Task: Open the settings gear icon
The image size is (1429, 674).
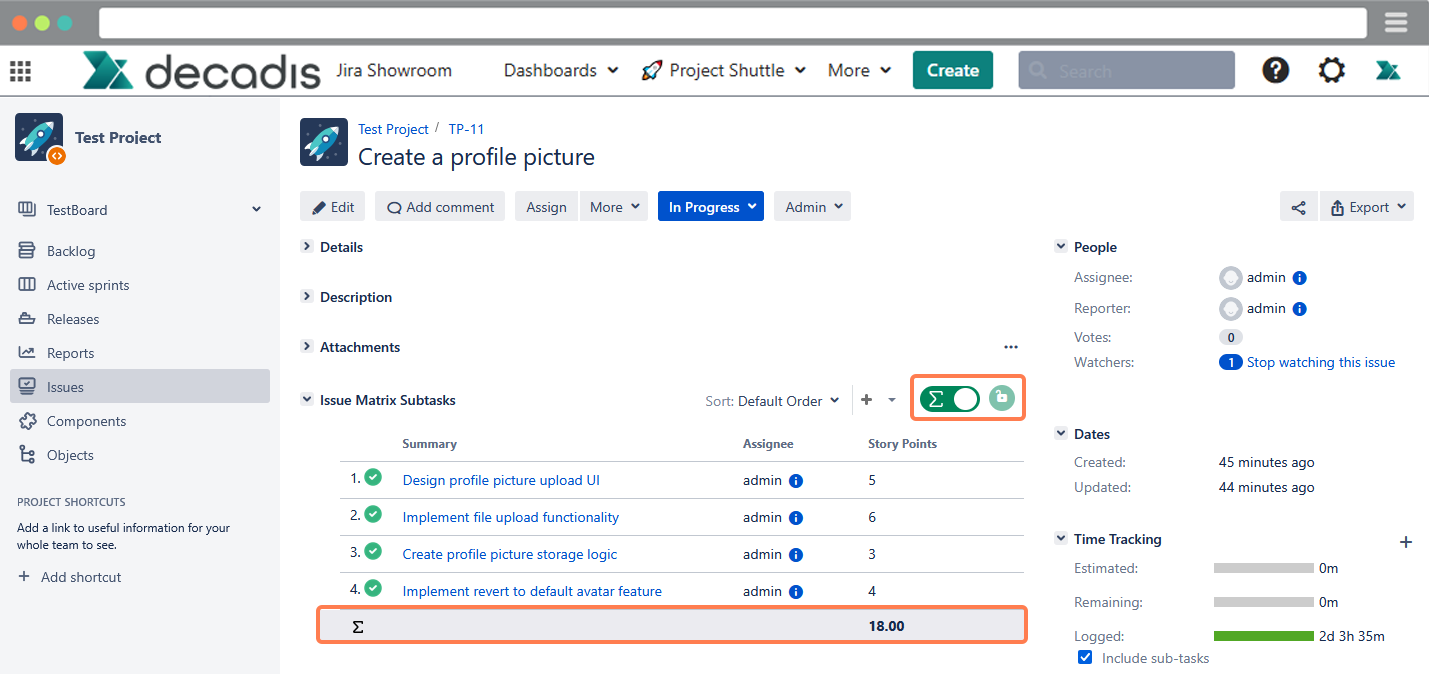Action: coord(1331,70)
